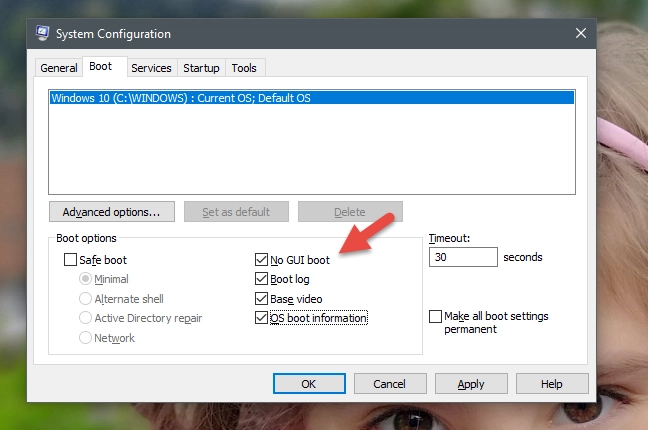Viewport: 648px width, 430px height.
Task: Open Advanced options
Action: (x=112, y=212)
